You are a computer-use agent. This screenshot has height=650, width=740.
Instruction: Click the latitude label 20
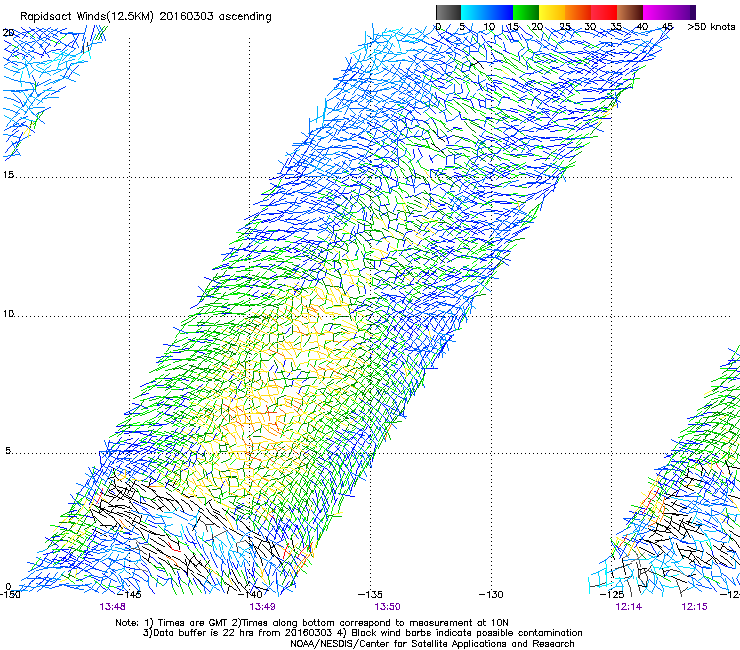click(8, 33)
